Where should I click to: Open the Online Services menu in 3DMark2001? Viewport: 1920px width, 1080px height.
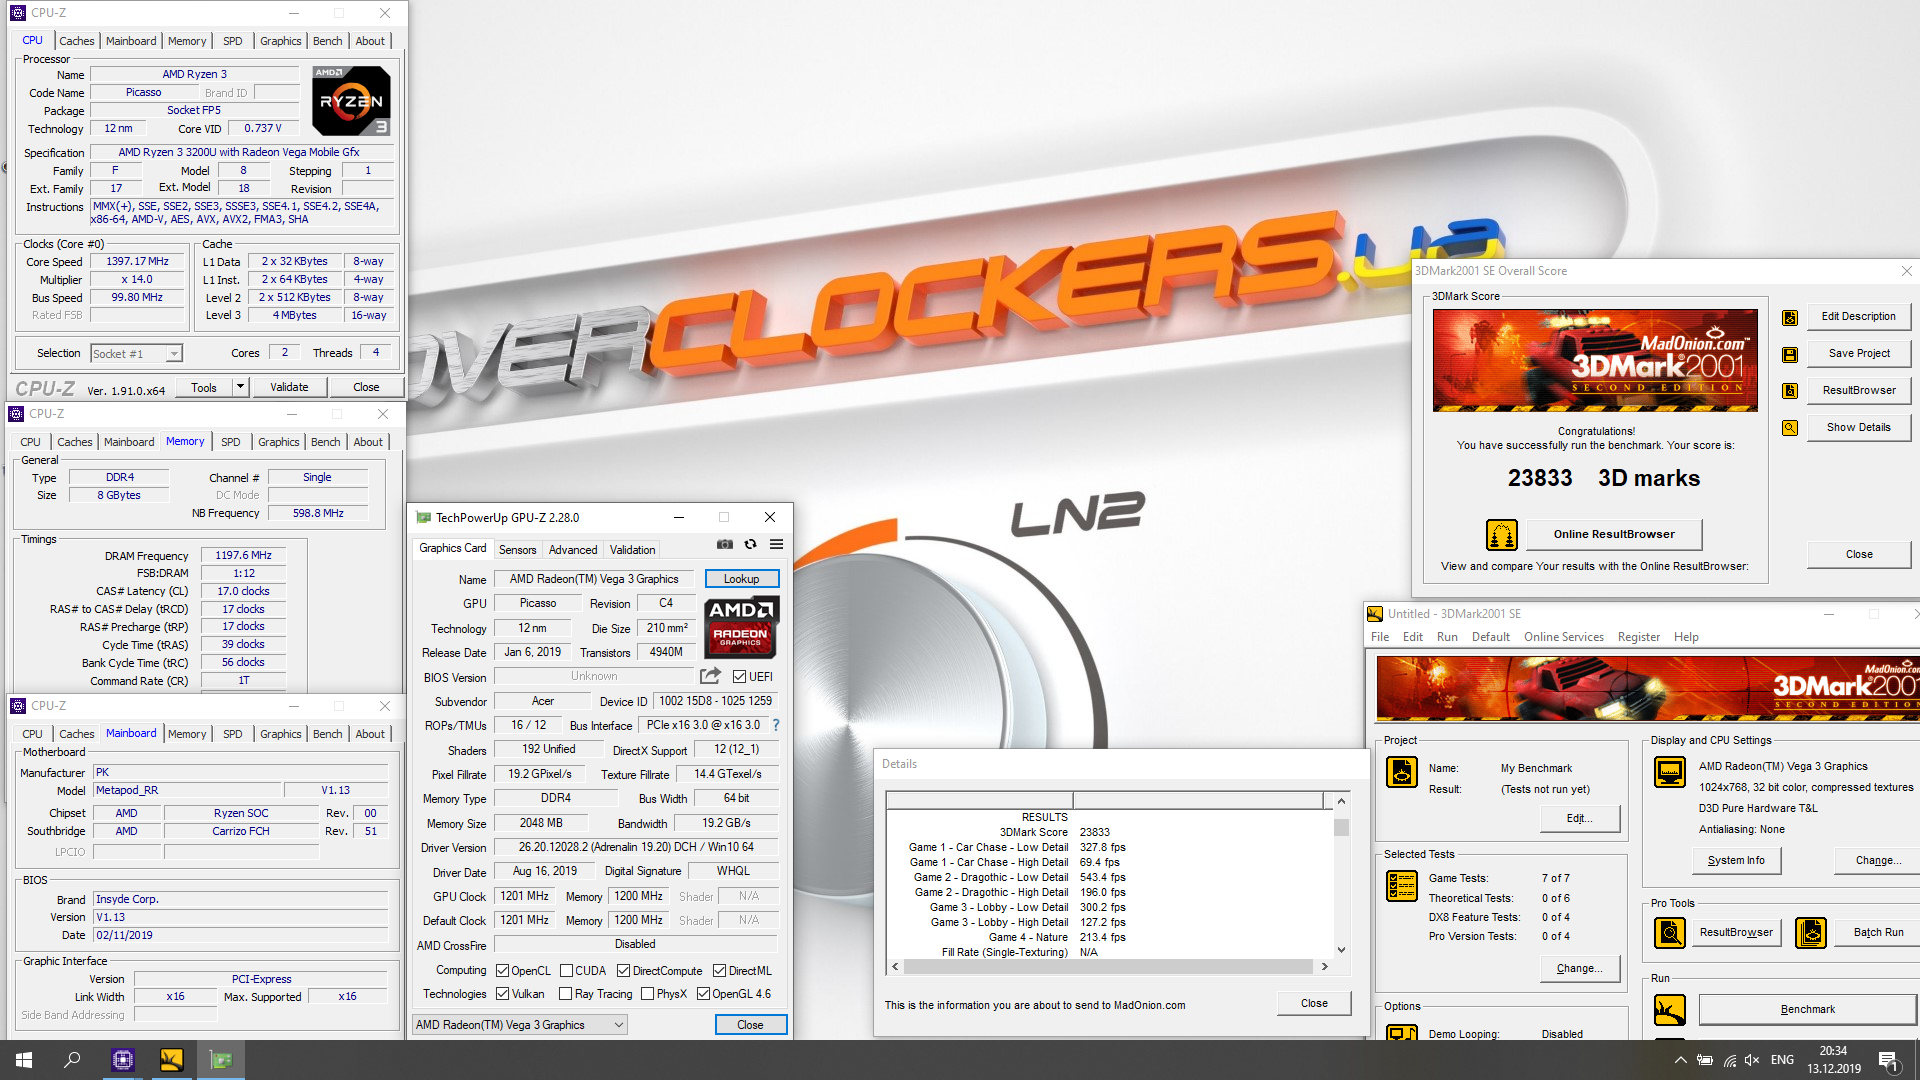pos(1563,637)
